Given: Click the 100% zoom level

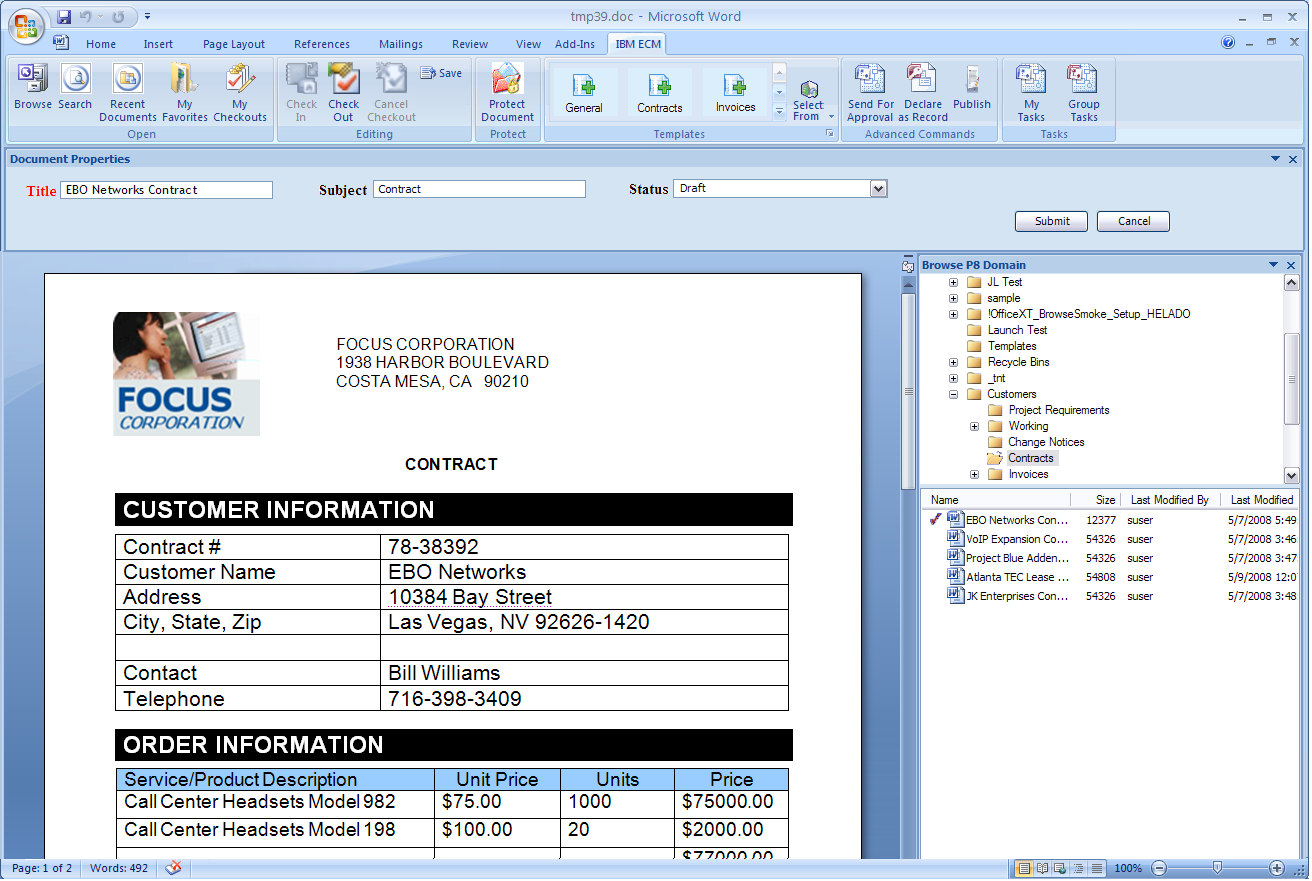Looking at the screenshot, I should [x=1128, y=868].
